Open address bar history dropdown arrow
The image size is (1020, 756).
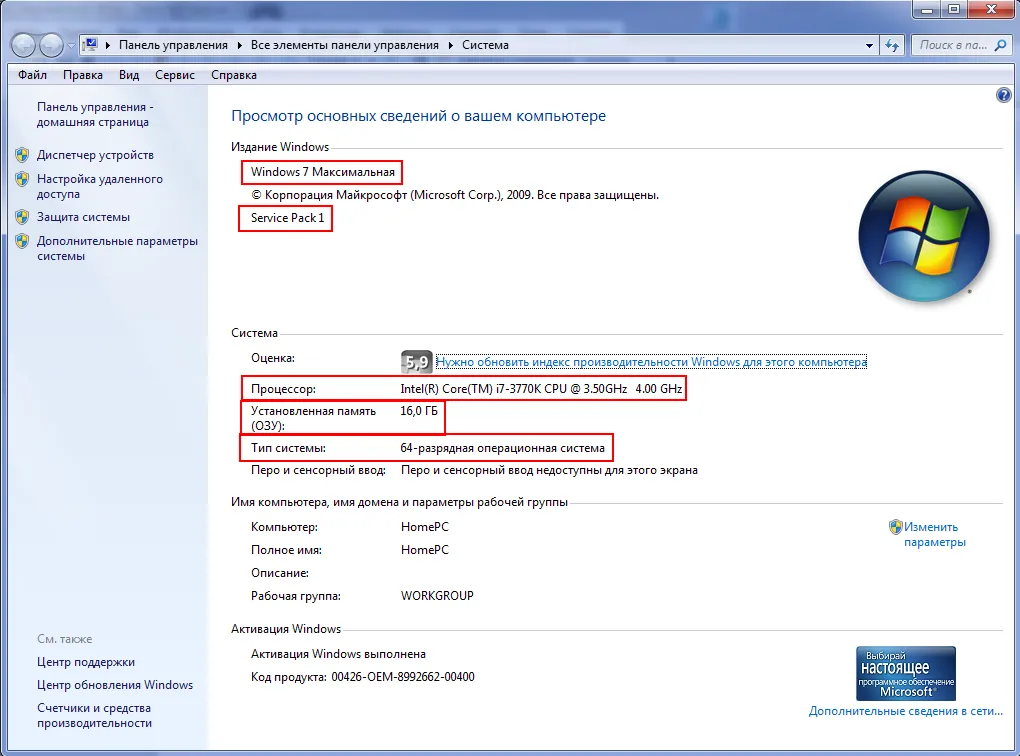[x=869, y=46]
